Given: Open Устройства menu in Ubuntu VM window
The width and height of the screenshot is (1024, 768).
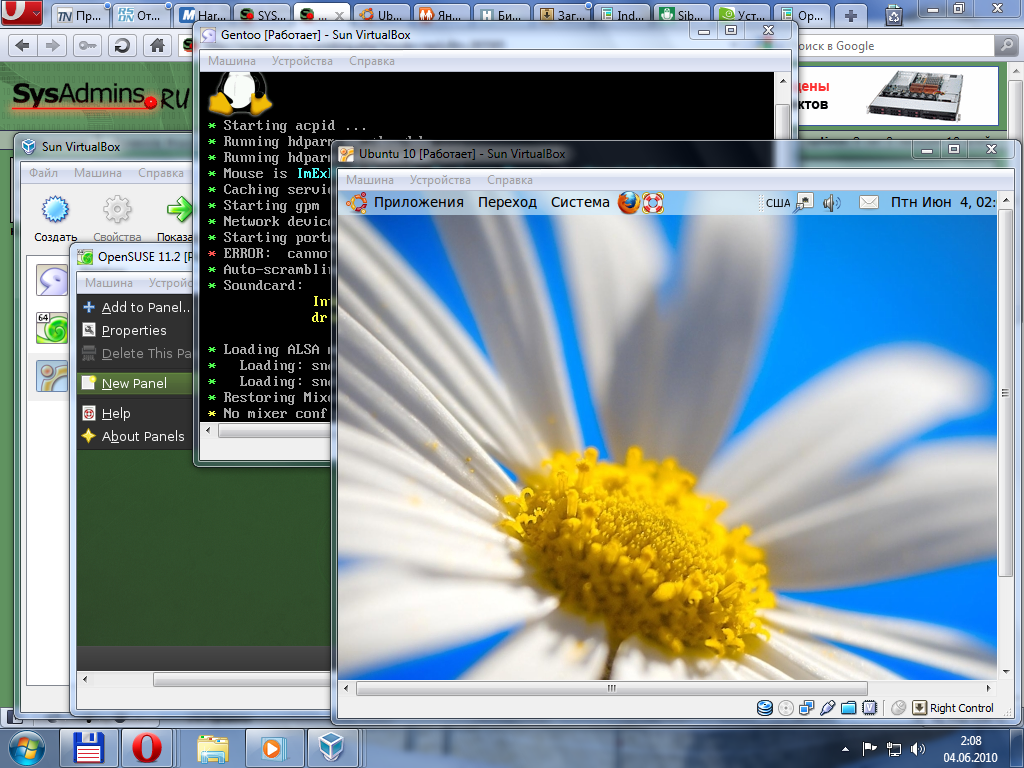Looking at the screenshot, I should (x=440, y=180).
